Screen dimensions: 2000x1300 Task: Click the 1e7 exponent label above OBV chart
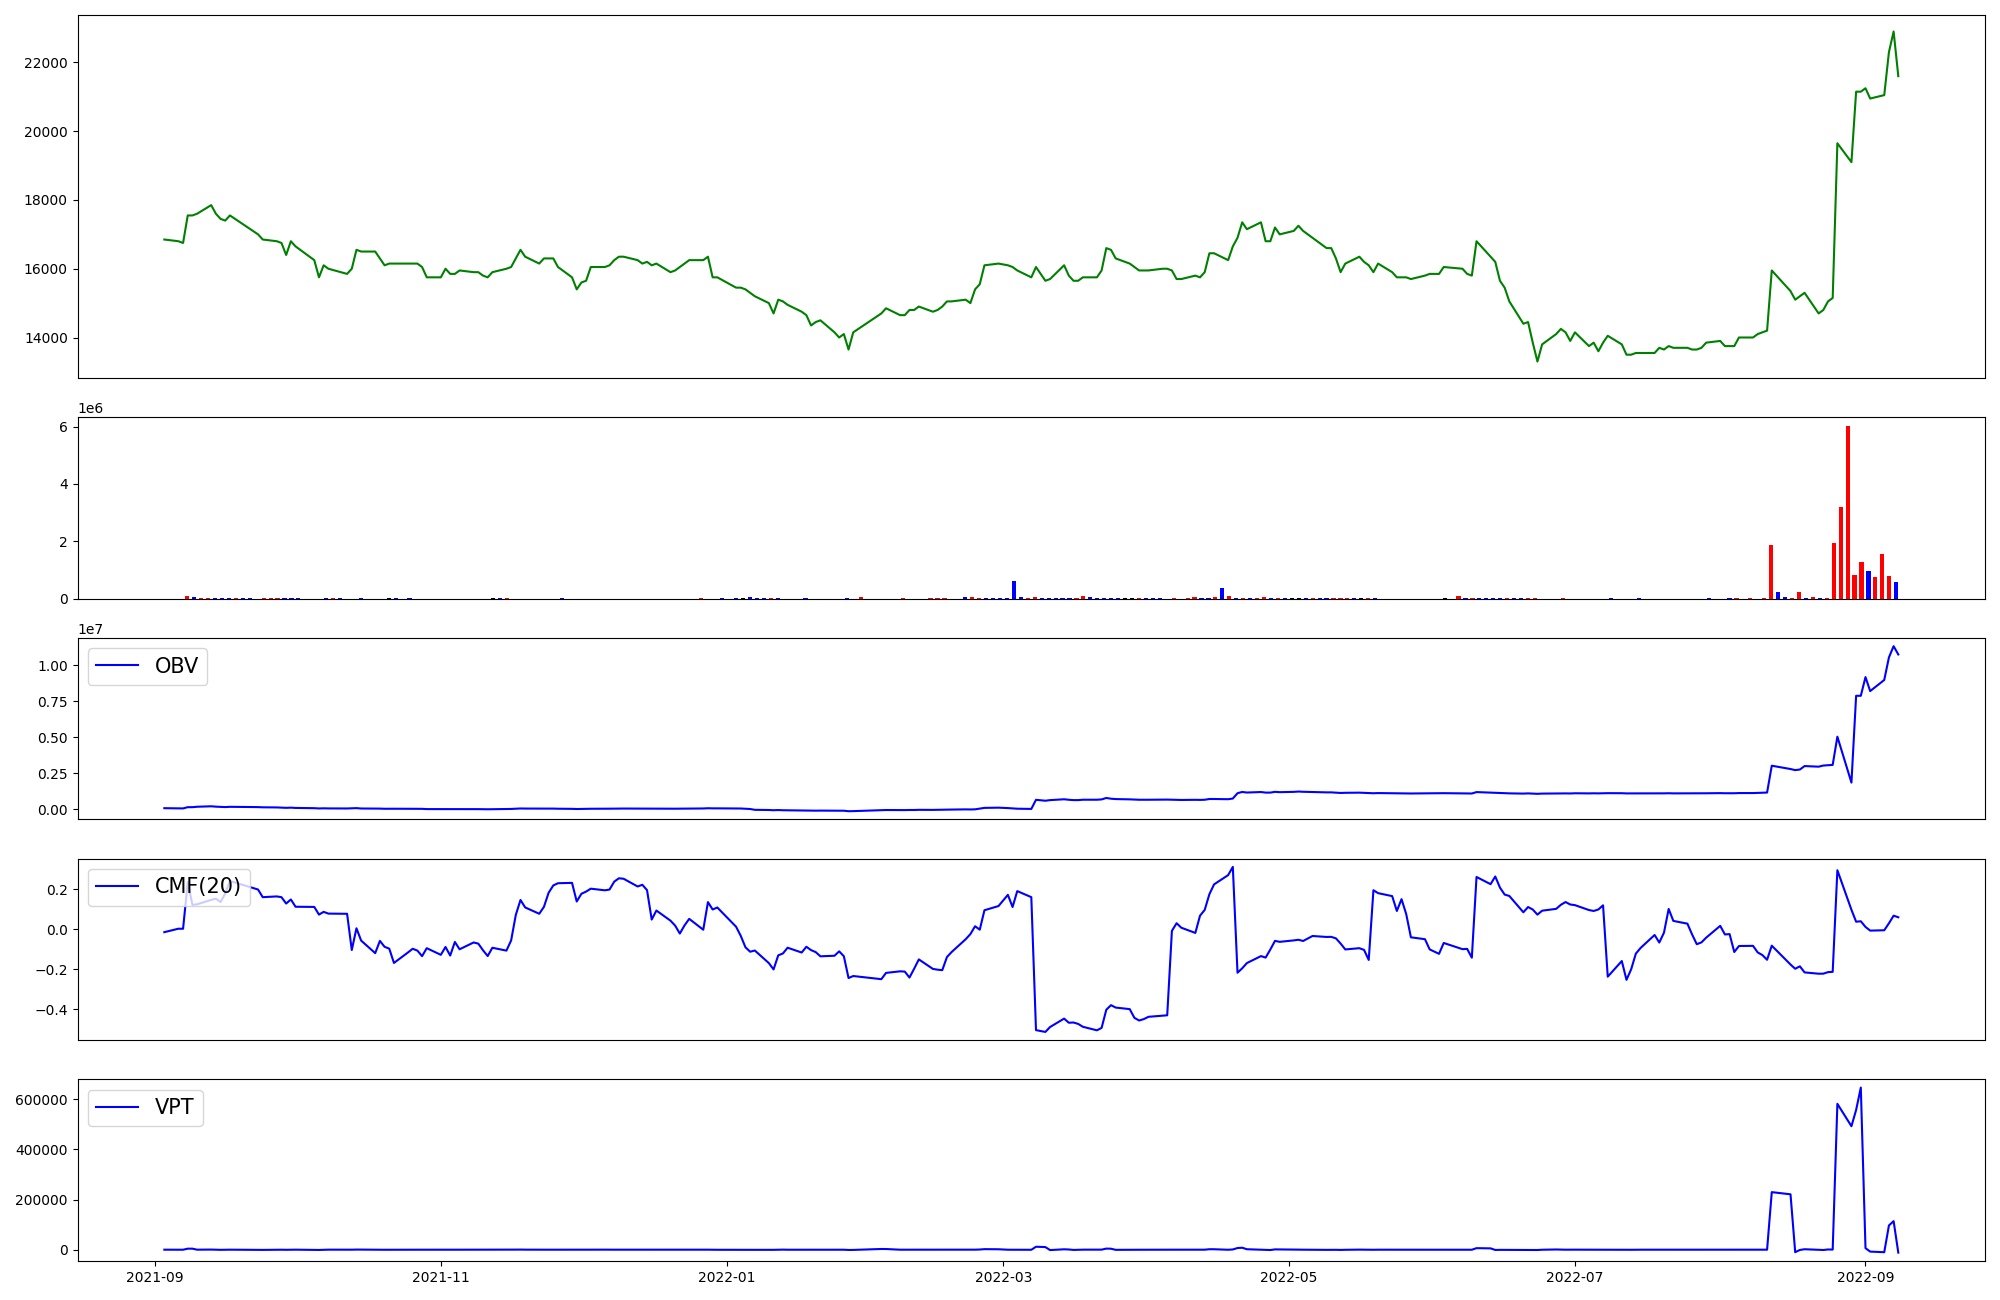point(90,629)
